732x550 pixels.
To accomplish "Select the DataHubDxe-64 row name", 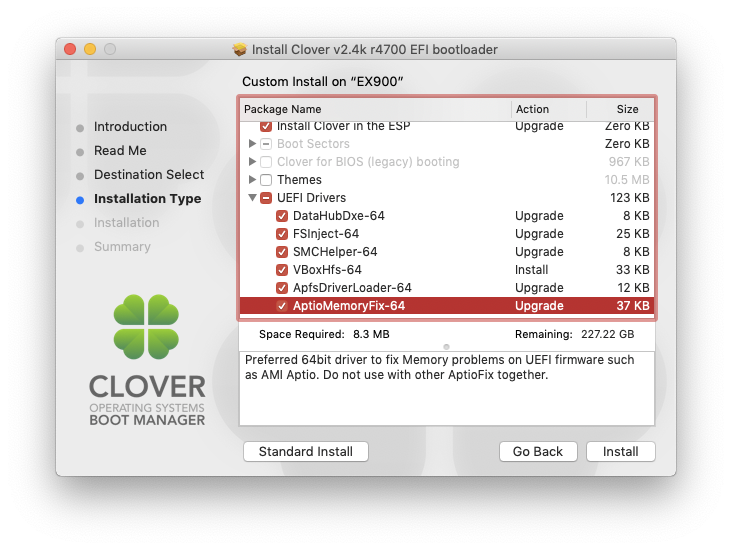I will pos(338,216).
